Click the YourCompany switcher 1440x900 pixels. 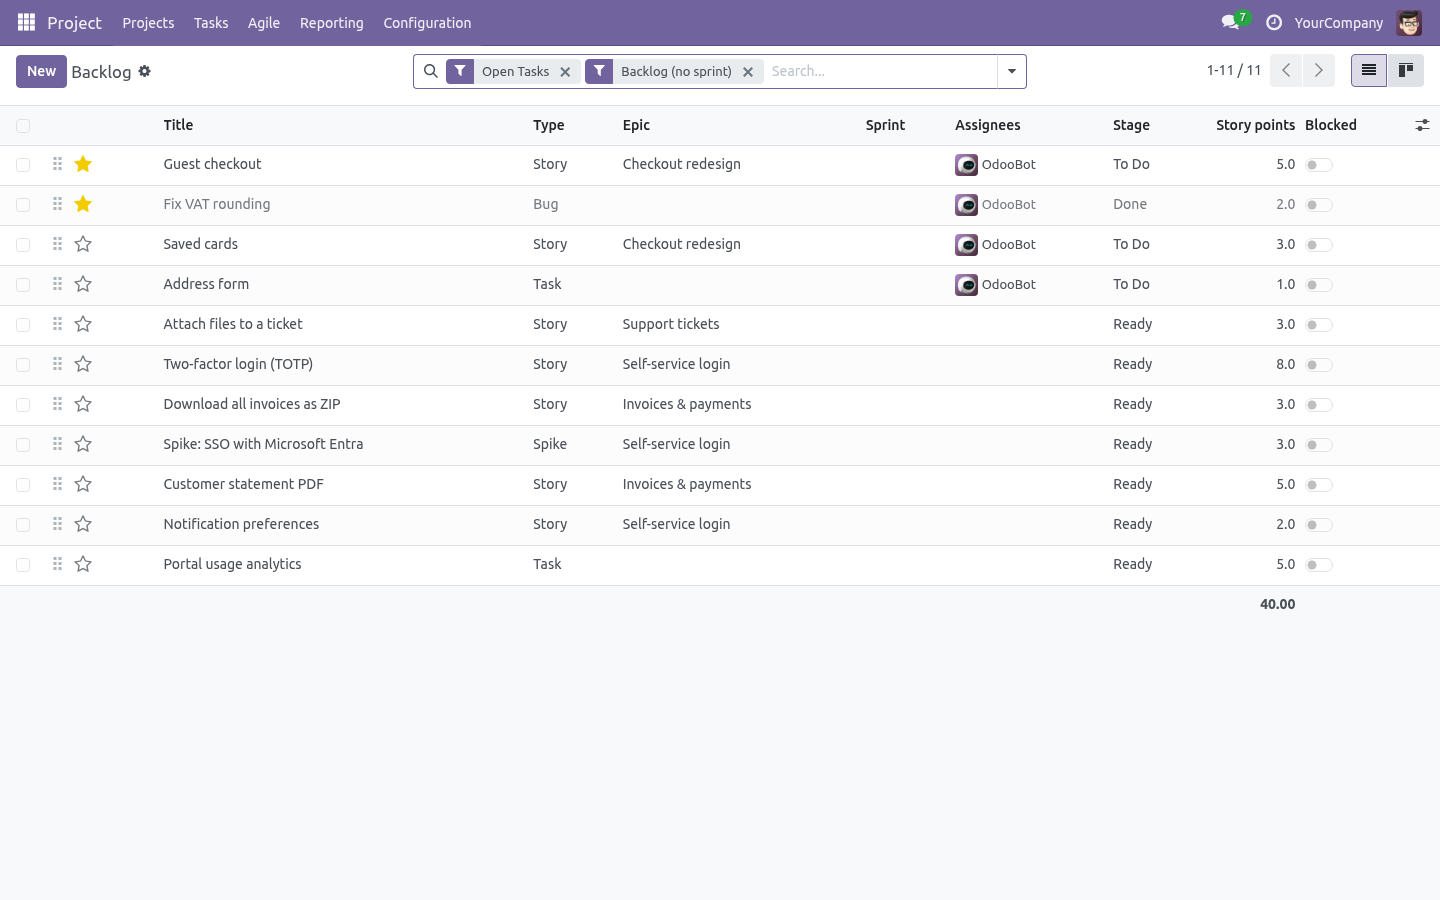(x=1338, y=22)
